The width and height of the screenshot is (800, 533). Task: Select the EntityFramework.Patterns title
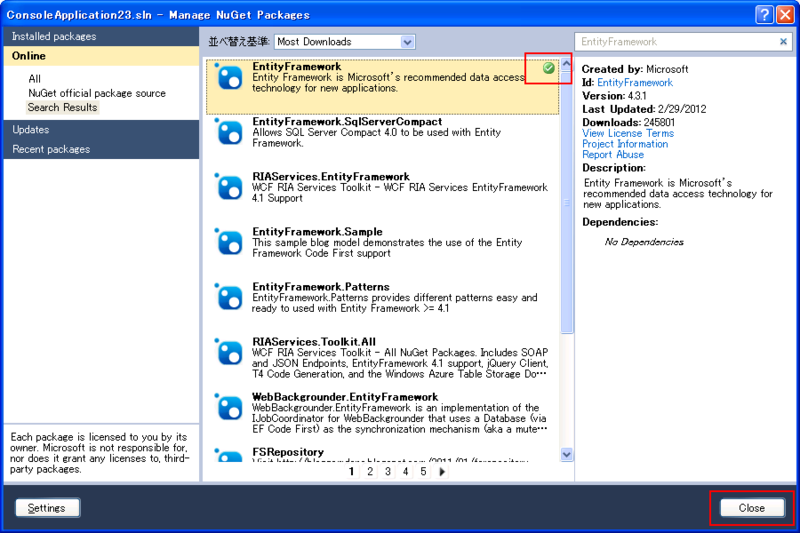320,287
